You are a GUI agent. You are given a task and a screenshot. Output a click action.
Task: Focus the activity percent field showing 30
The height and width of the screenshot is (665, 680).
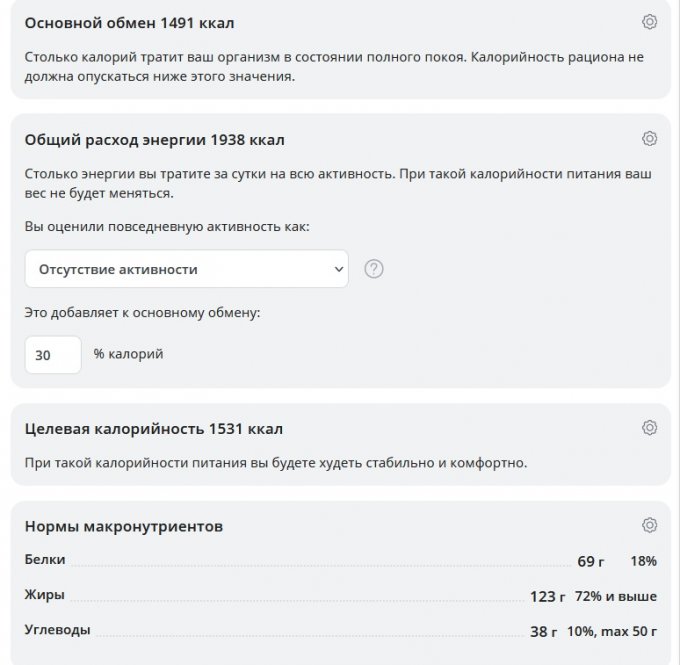coord(53,355)
